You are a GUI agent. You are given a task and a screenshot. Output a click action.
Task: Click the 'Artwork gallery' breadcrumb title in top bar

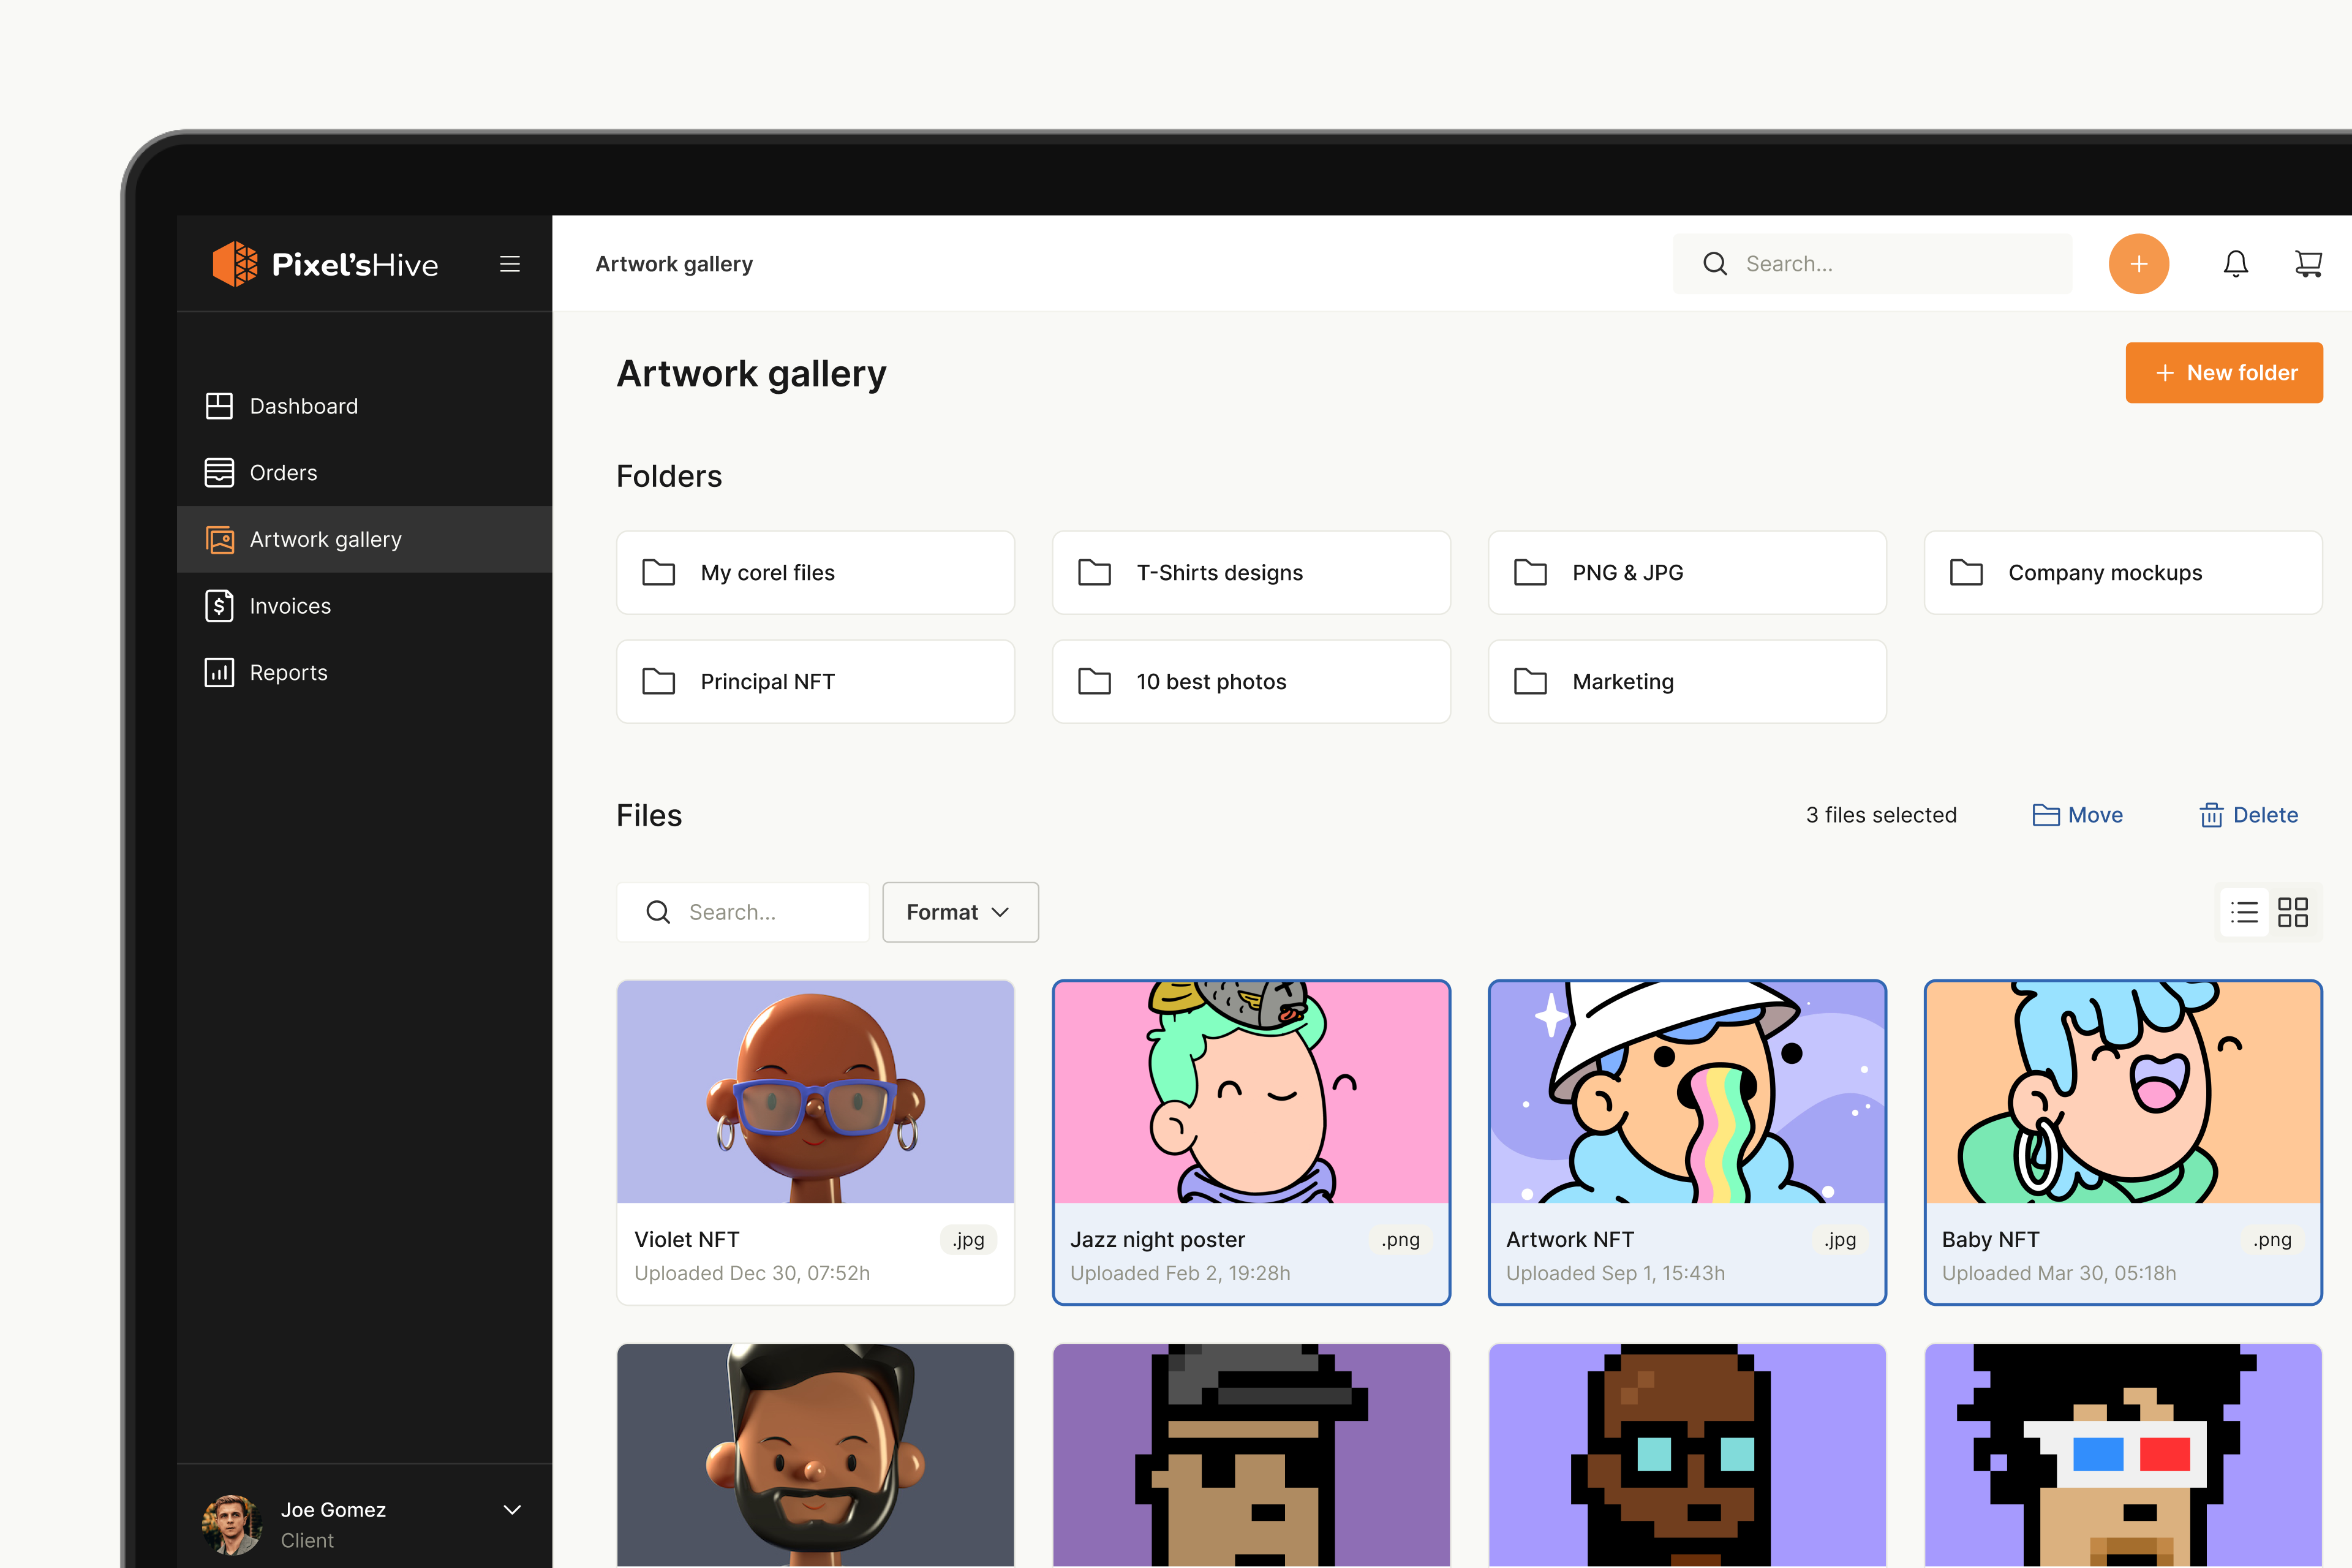pos(674,264)
